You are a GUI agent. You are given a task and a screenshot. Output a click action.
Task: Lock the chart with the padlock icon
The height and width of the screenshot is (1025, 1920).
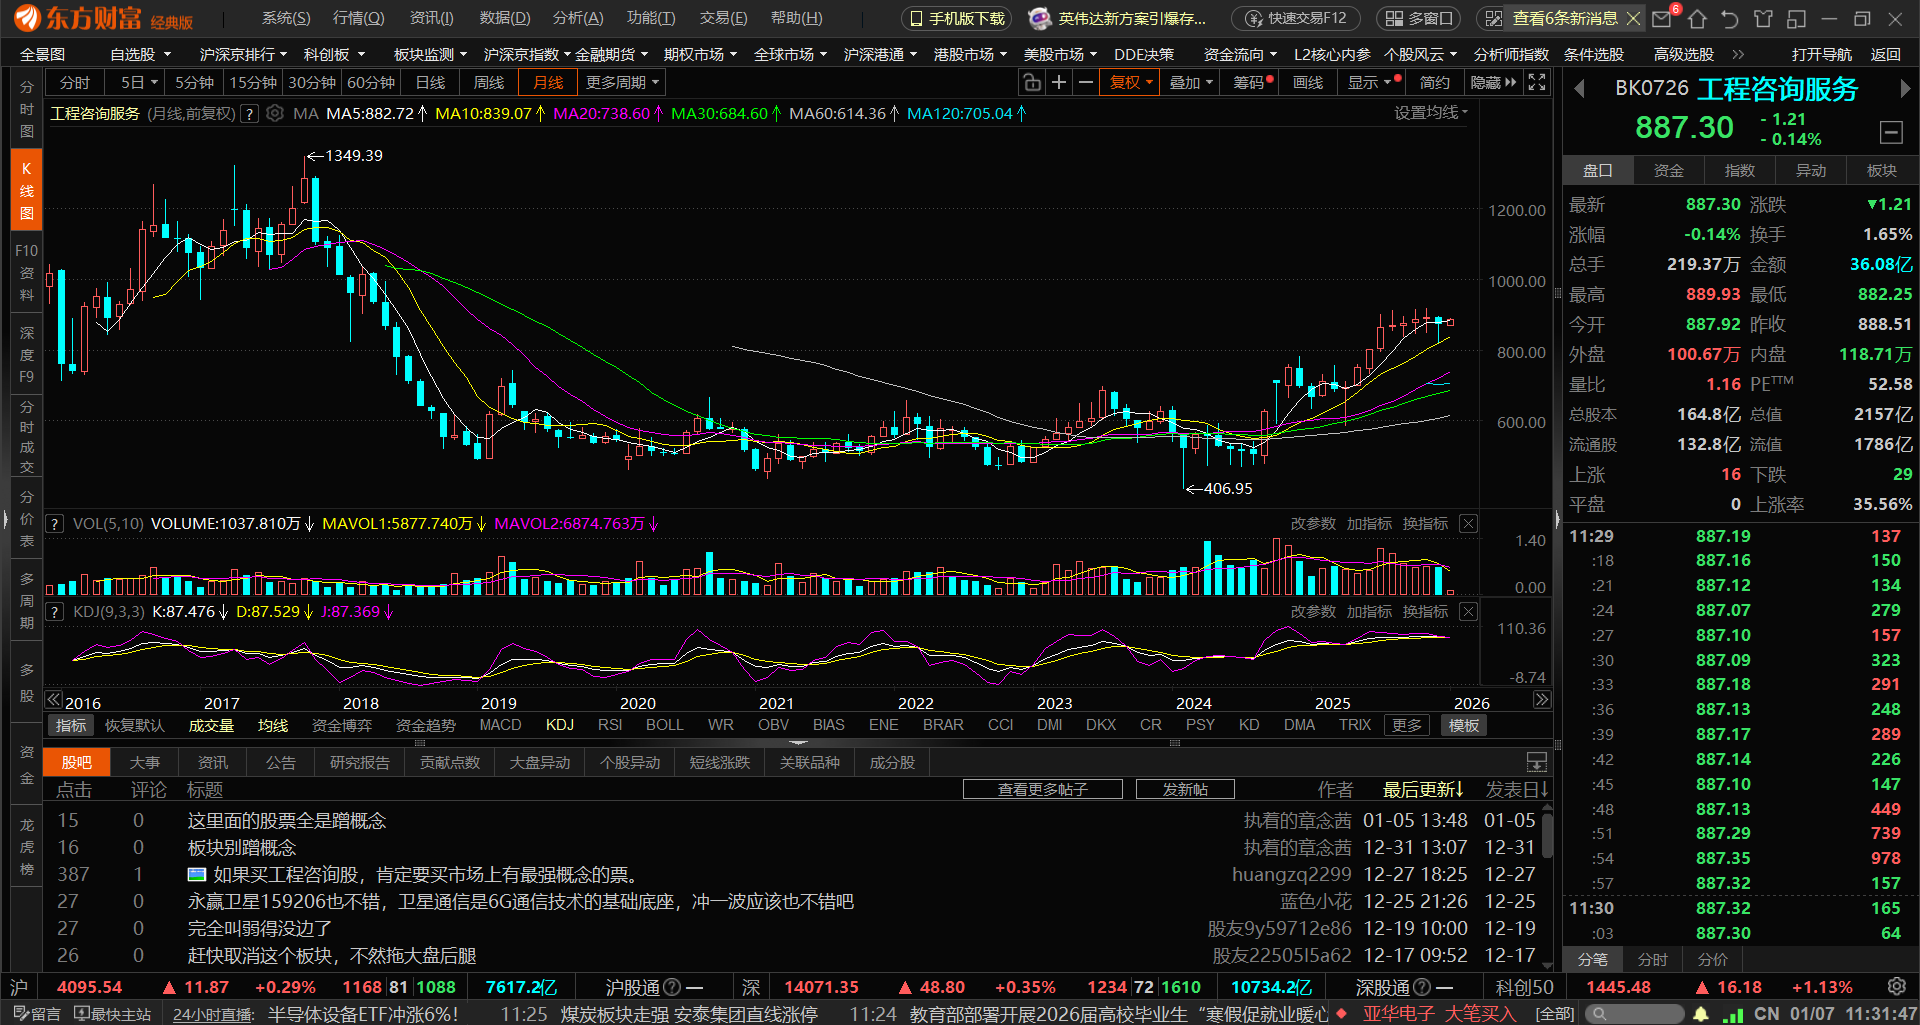pyautogui.click(x=1032, y=82)
